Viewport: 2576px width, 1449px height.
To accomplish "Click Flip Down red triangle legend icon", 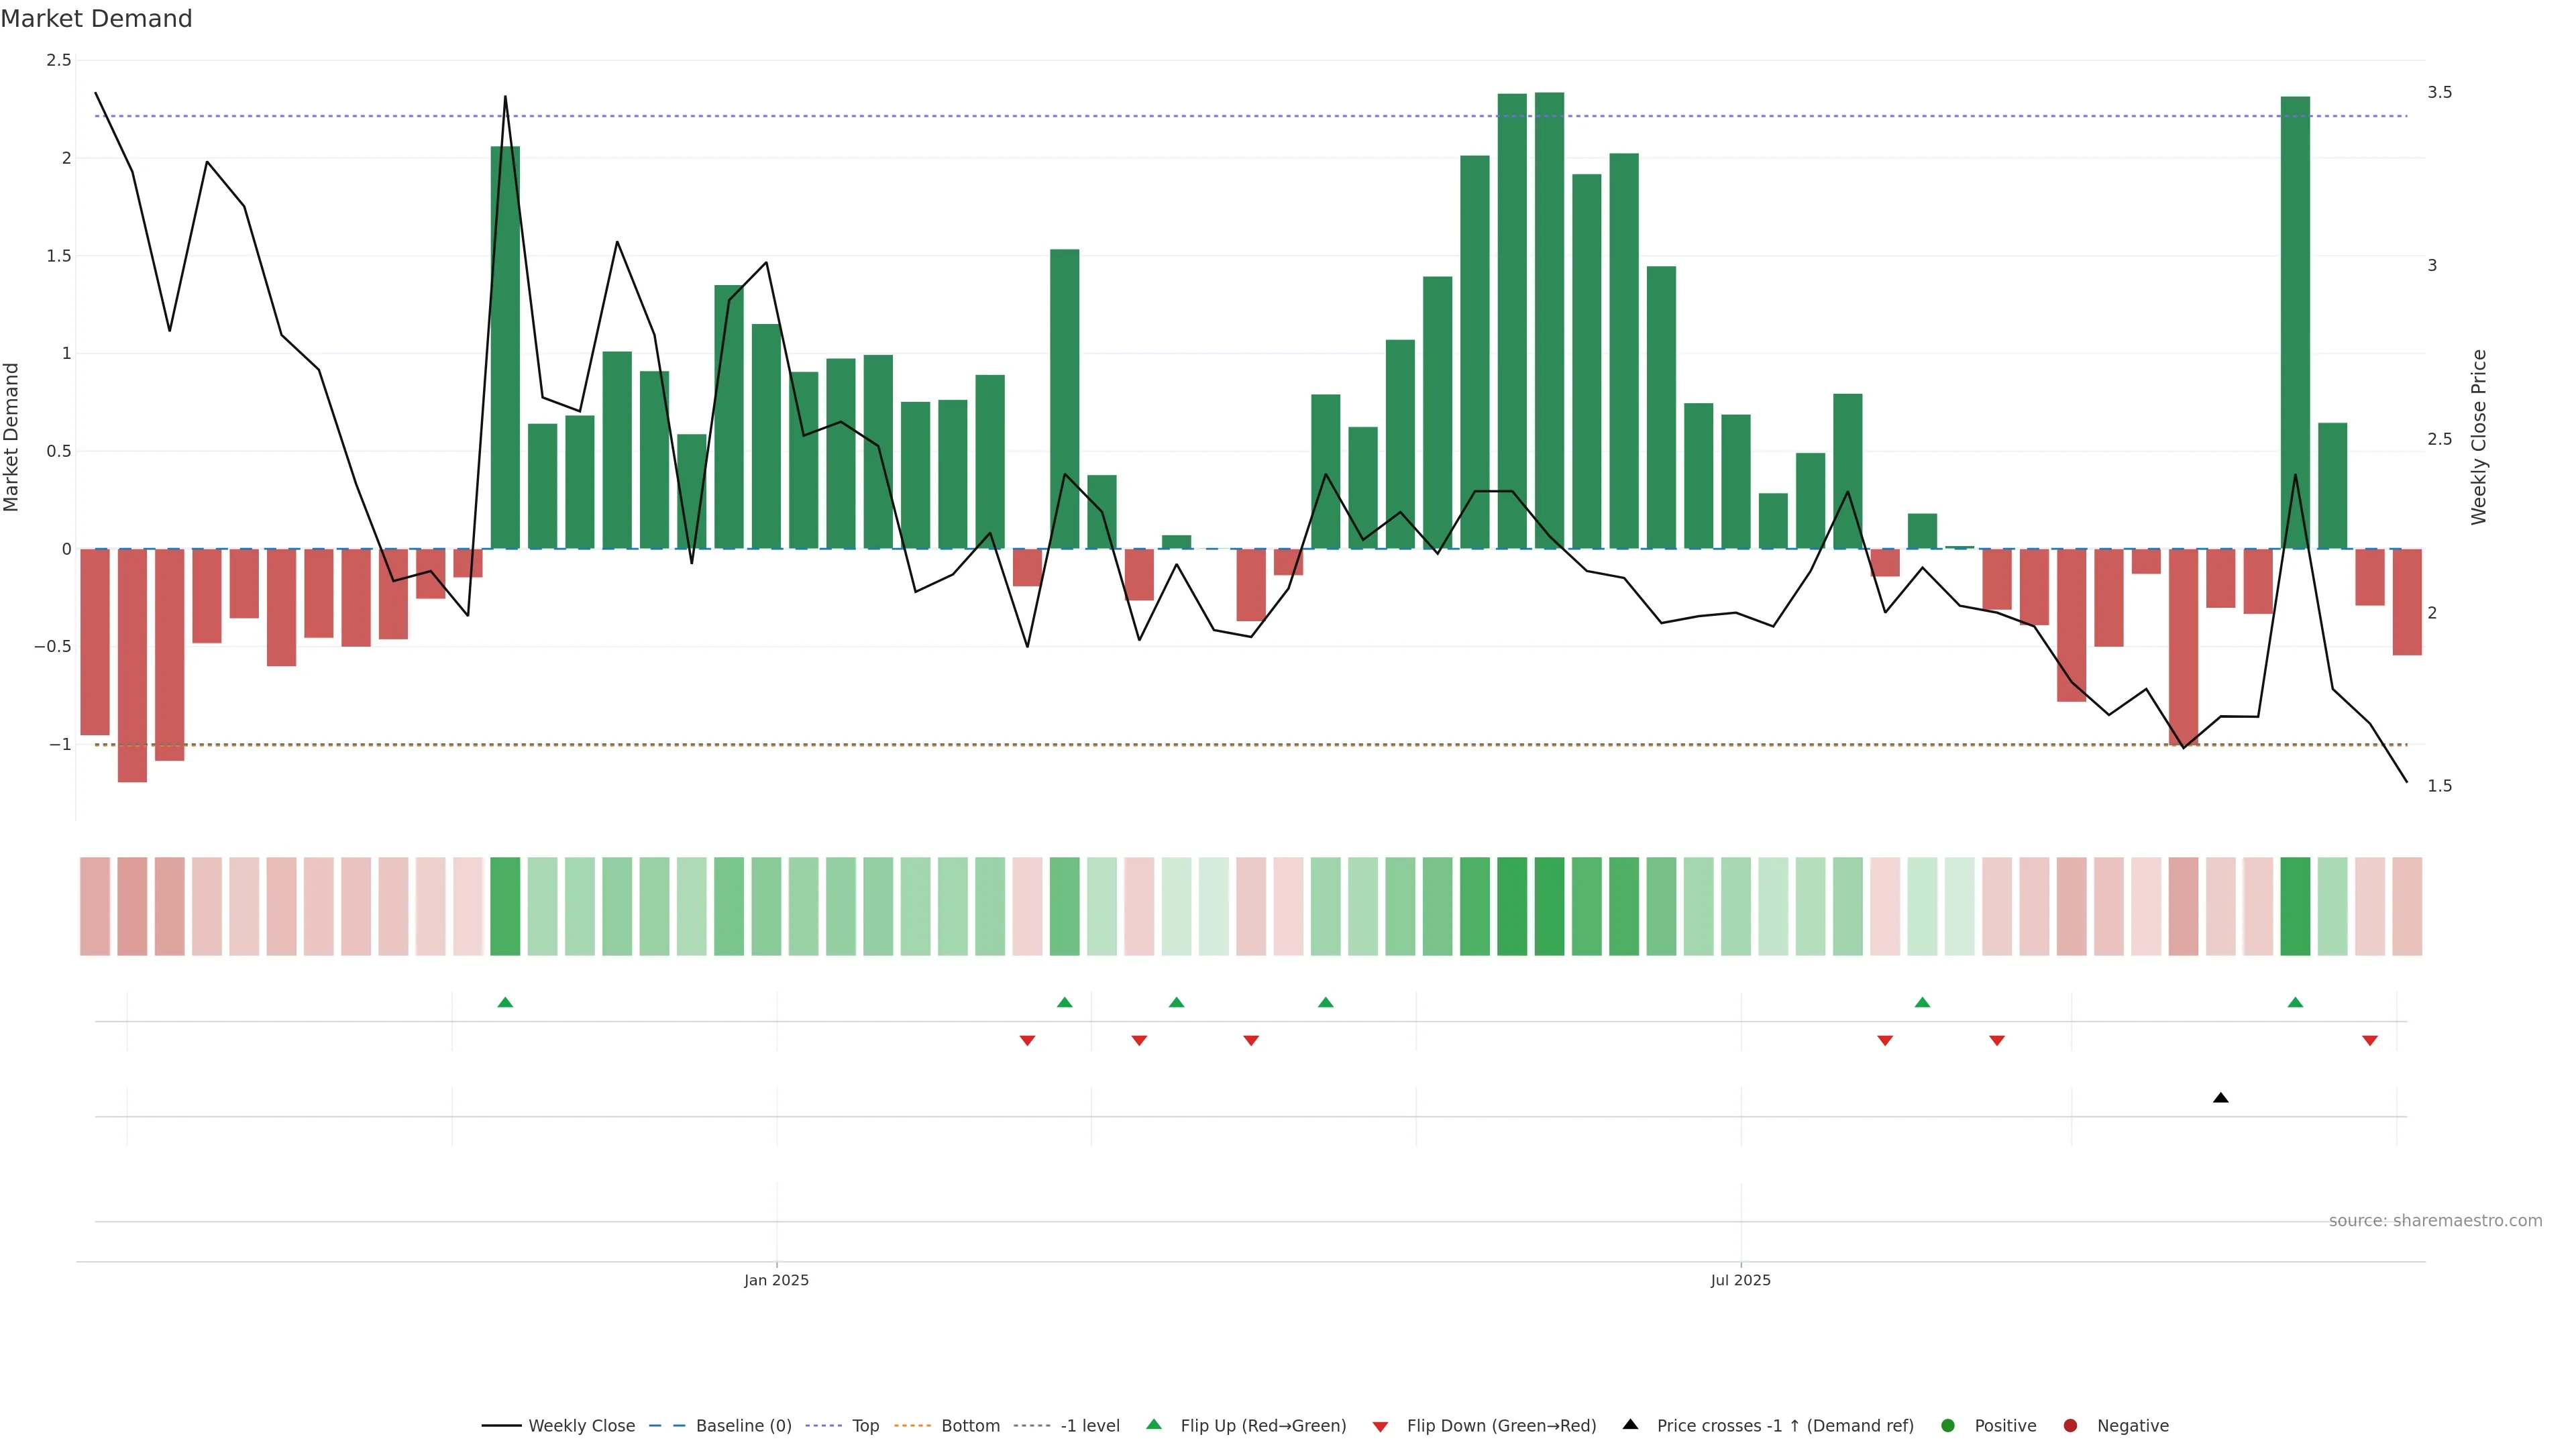I will click(x=1380, y=1426).
